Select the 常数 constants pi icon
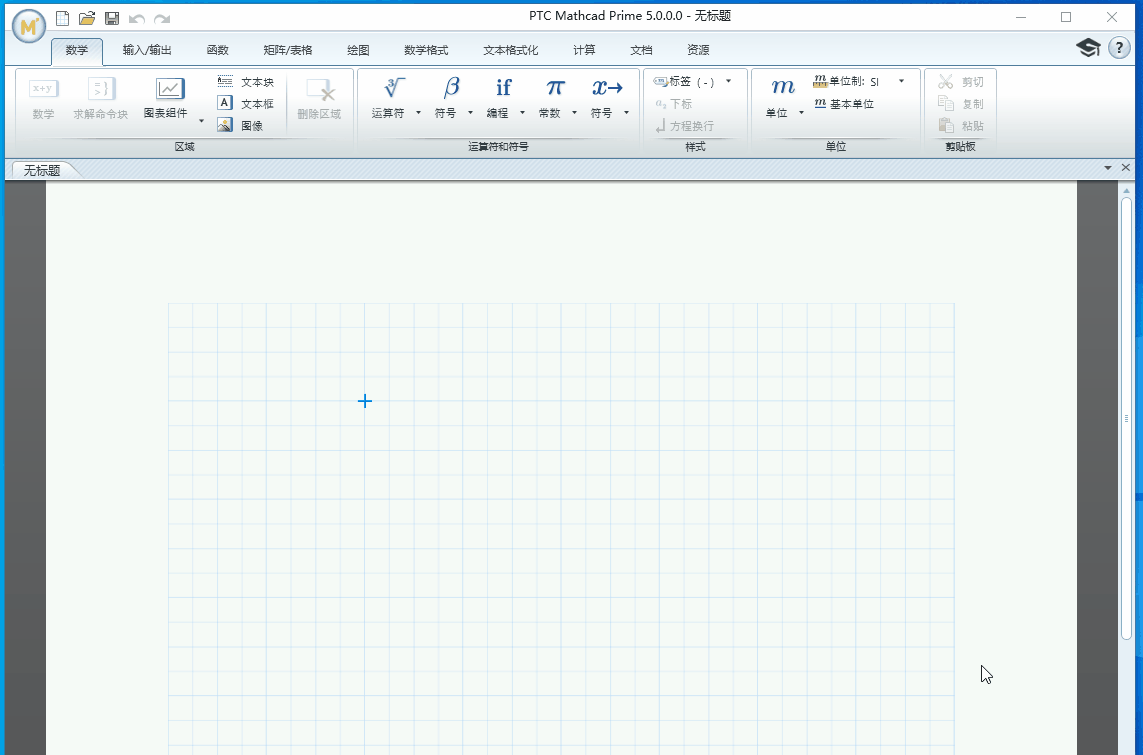This screenshot has height=755, width=1143. tap(555, 89)
